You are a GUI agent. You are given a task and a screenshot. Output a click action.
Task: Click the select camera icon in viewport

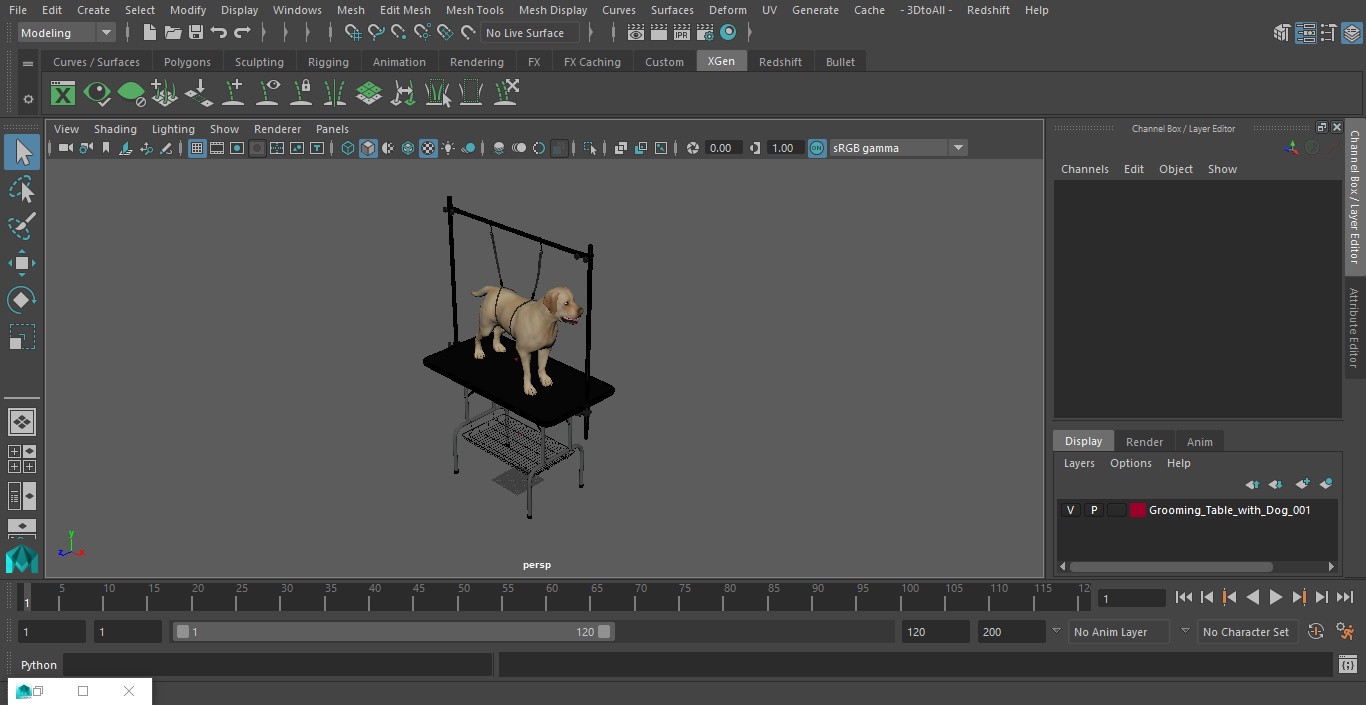(65, 148)
